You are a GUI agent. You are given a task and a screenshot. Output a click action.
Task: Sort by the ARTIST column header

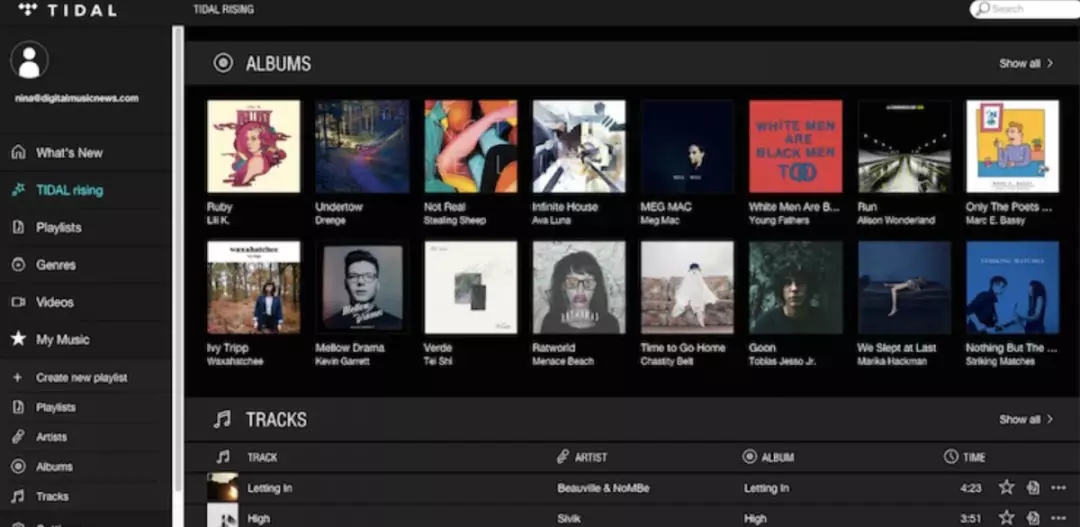[x=590, y=457]
